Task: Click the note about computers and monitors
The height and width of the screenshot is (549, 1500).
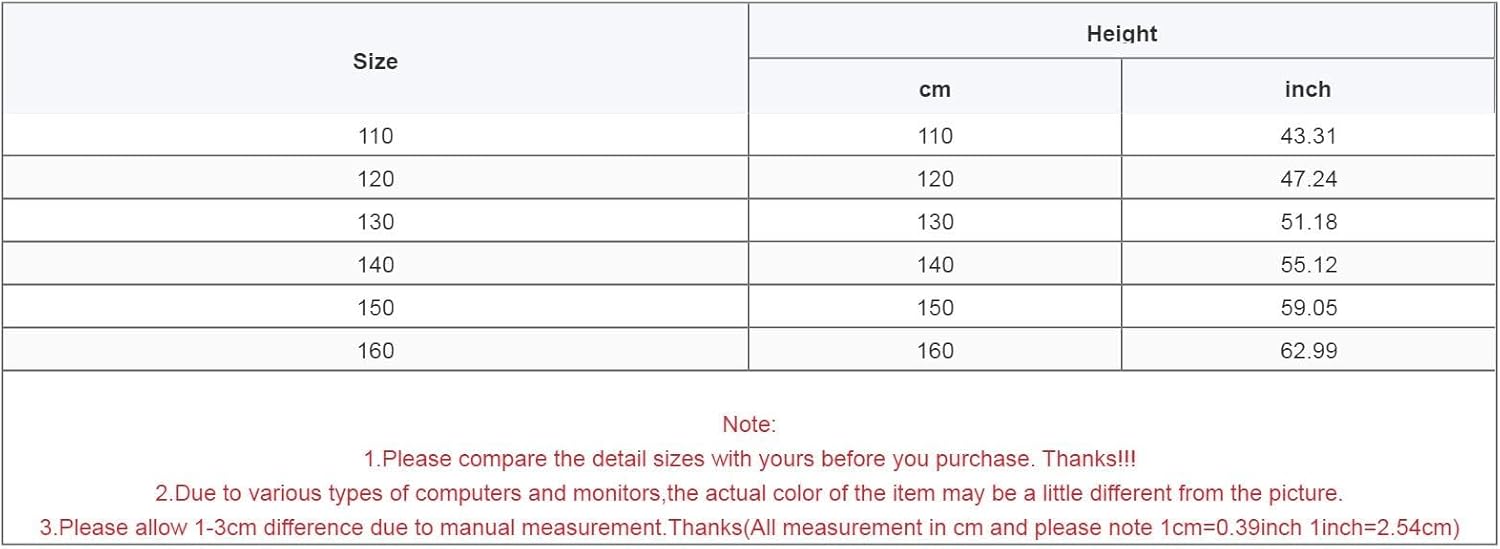Action: 749,493
